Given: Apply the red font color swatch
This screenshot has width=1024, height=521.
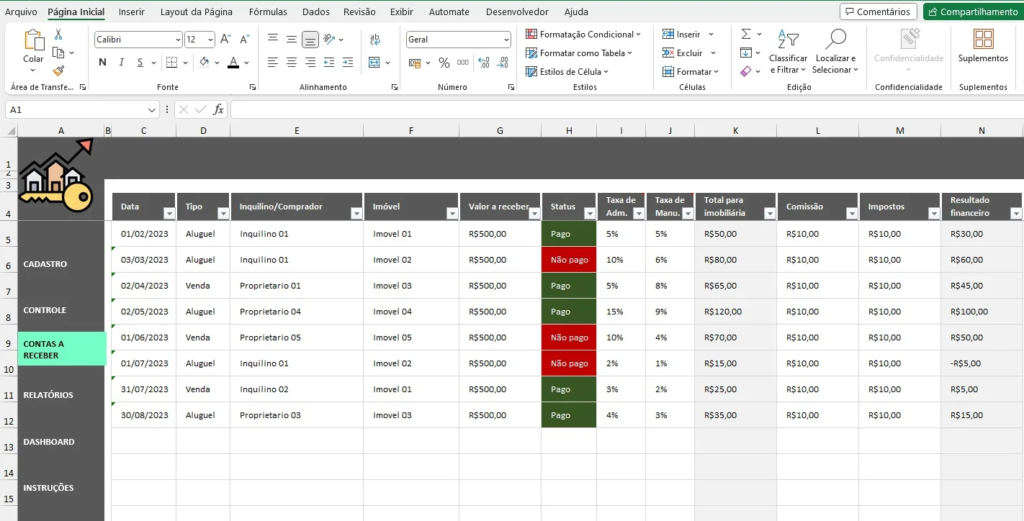Looking at the screenshot, I should 233,62.
